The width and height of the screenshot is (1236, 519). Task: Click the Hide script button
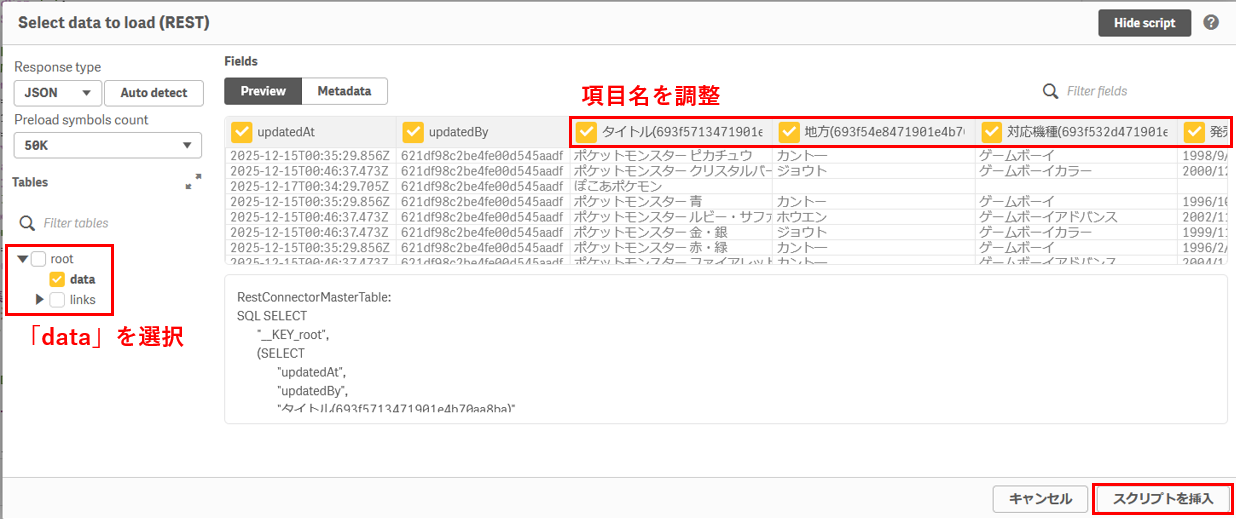click(x=1144, y=23)
